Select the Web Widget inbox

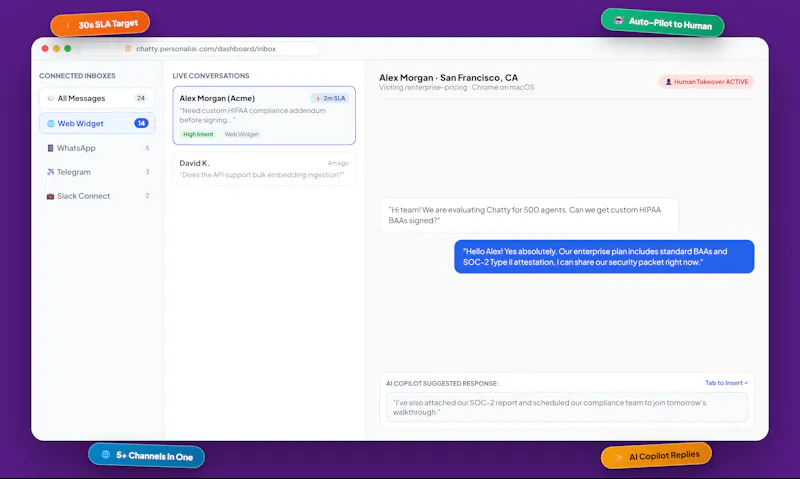(97, 123)
